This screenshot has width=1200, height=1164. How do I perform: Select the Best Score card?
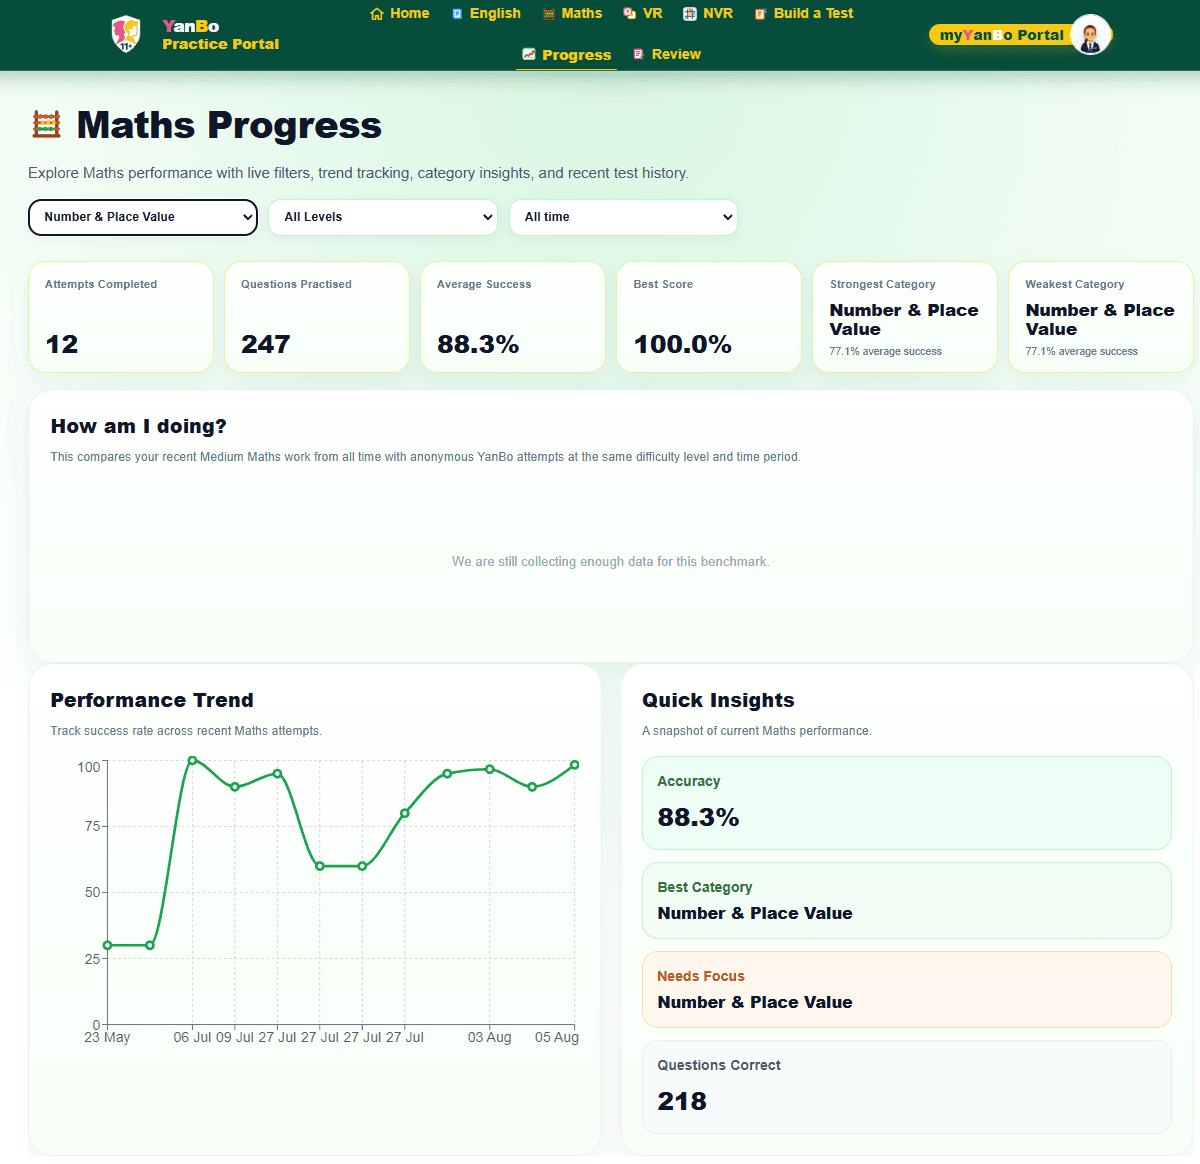[x=709, y=317]
